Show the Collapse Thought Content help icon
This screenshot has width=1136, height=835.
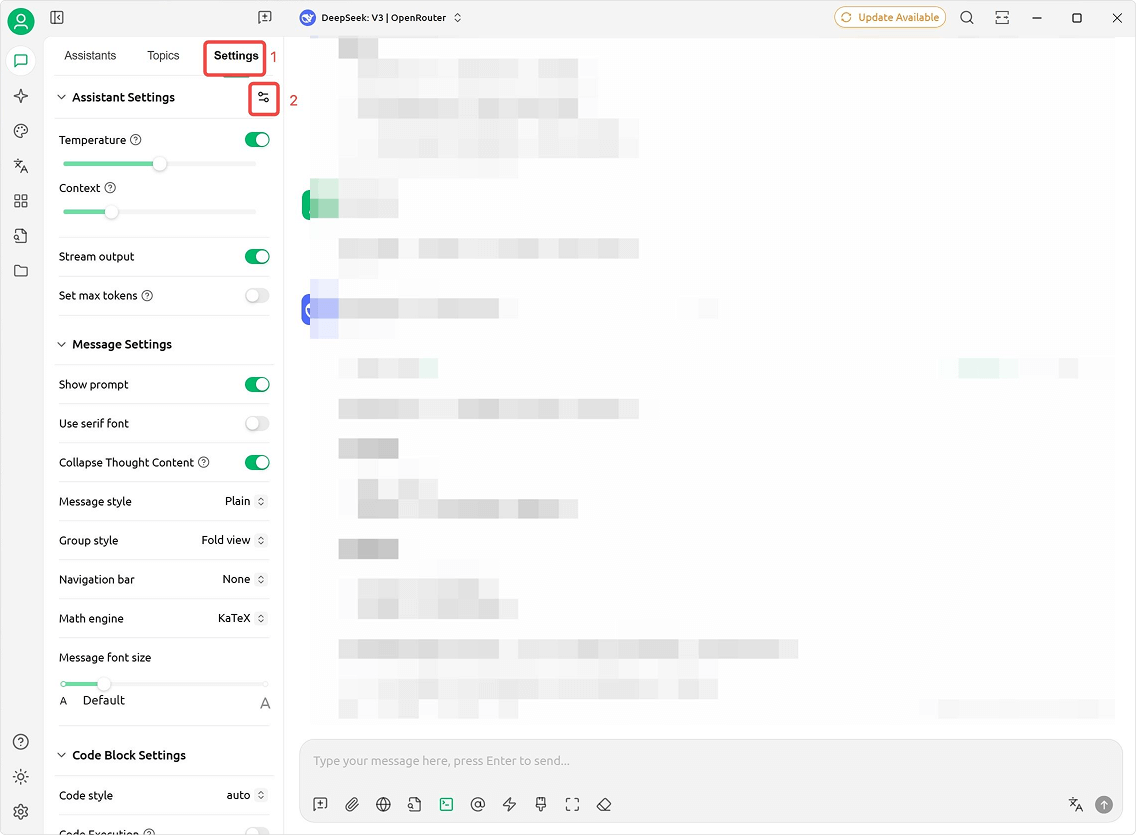tap(204, 462)
